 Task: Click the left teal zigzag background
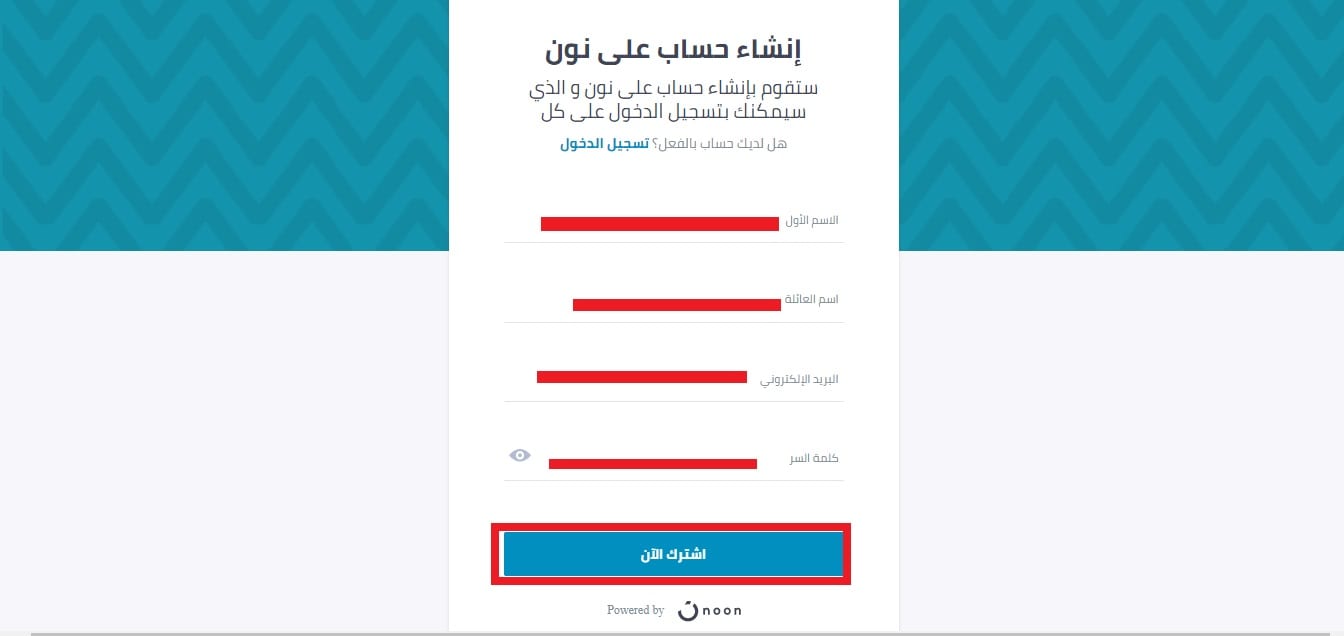pos(224,125)
